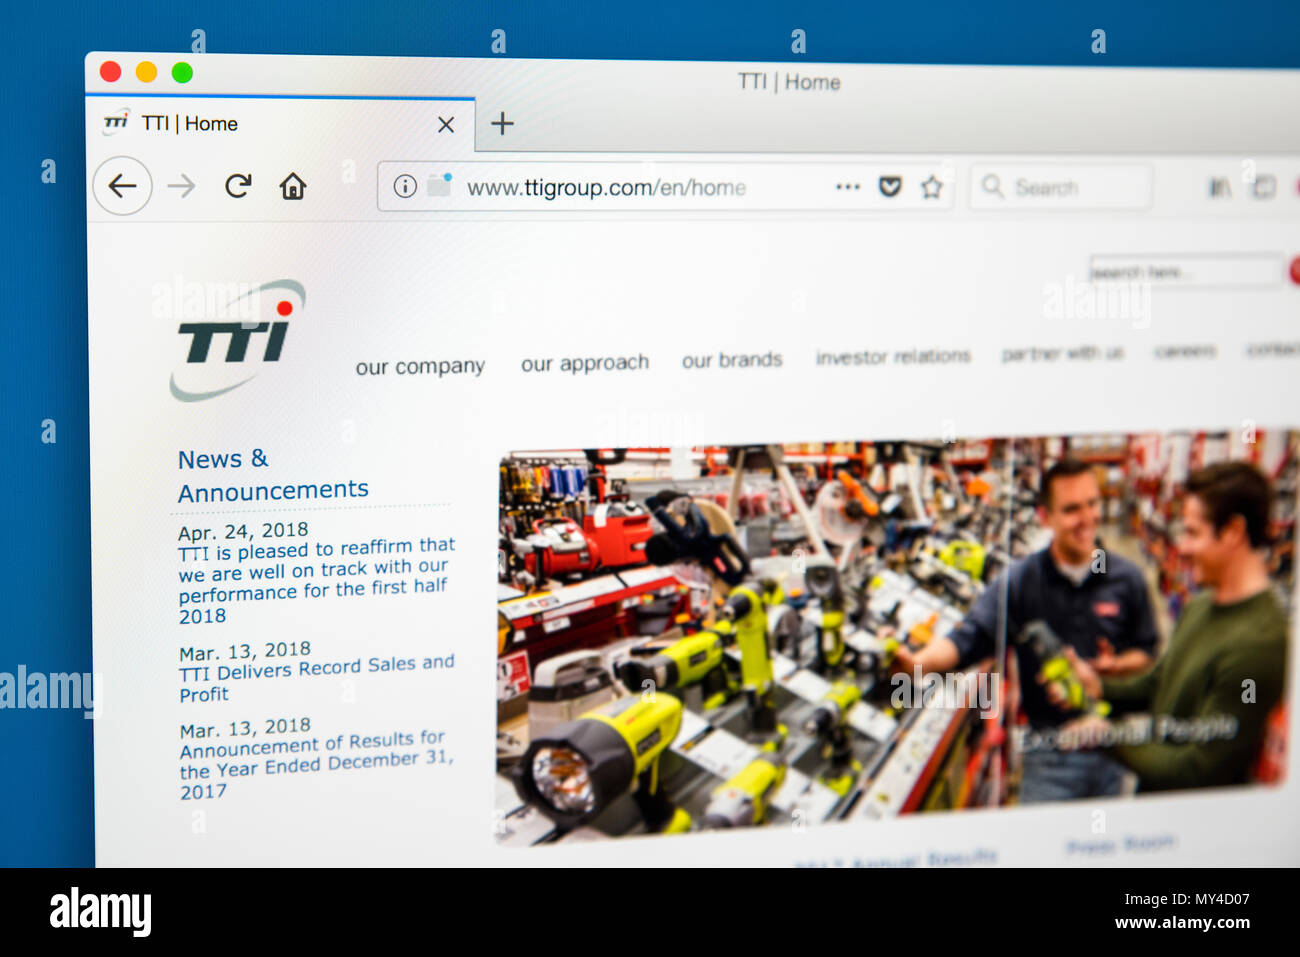The height and width of the screenshot is (957, 1300).
Task: Open the News & Announcements heading
Action: click(273, 474)
